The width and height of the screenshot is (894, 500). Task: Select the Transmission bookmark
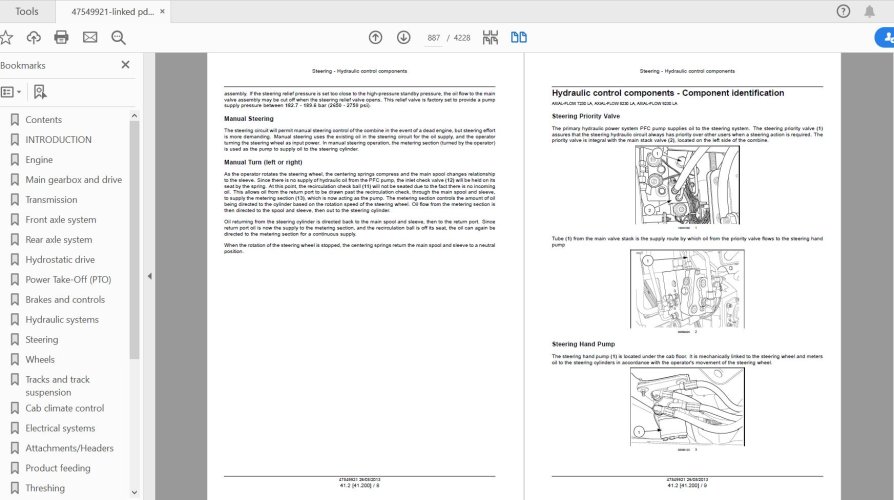coord(51,200)
